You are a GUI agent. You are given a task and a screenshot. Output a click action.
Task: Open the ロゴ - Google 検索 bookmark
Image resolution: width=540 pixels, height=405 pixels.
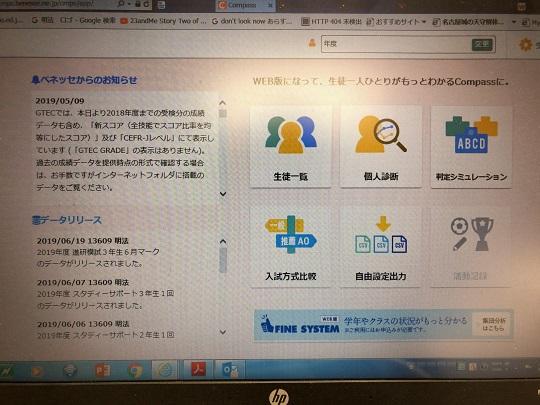[74, 20]
